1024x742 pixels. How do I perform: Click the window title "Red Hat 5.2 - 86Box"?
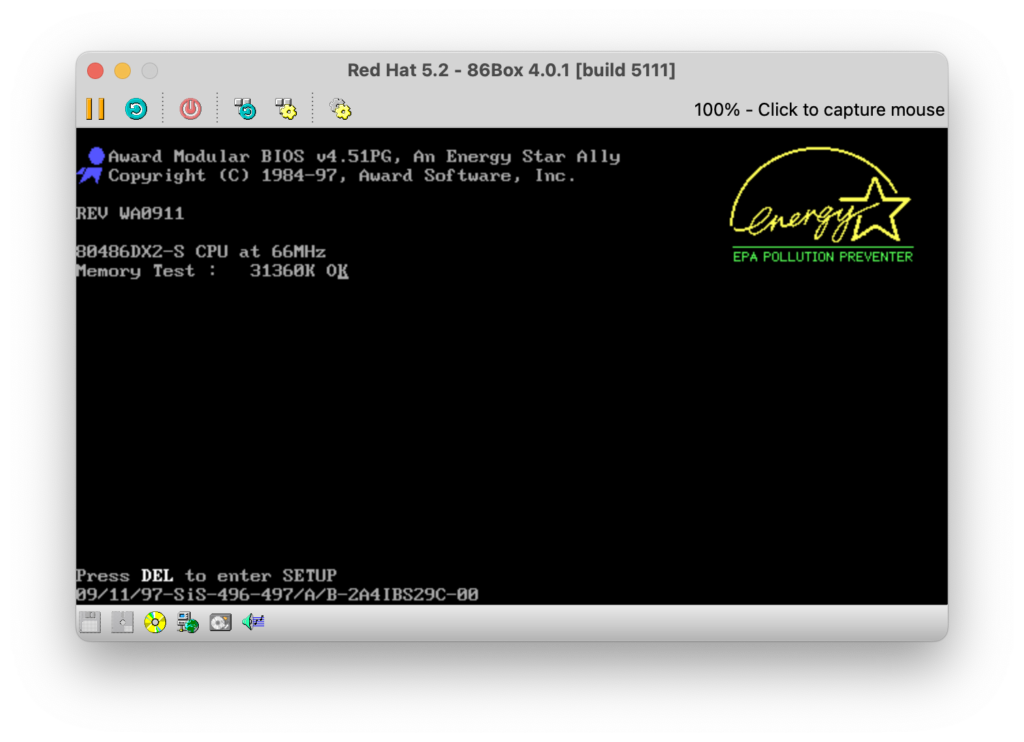511,70
